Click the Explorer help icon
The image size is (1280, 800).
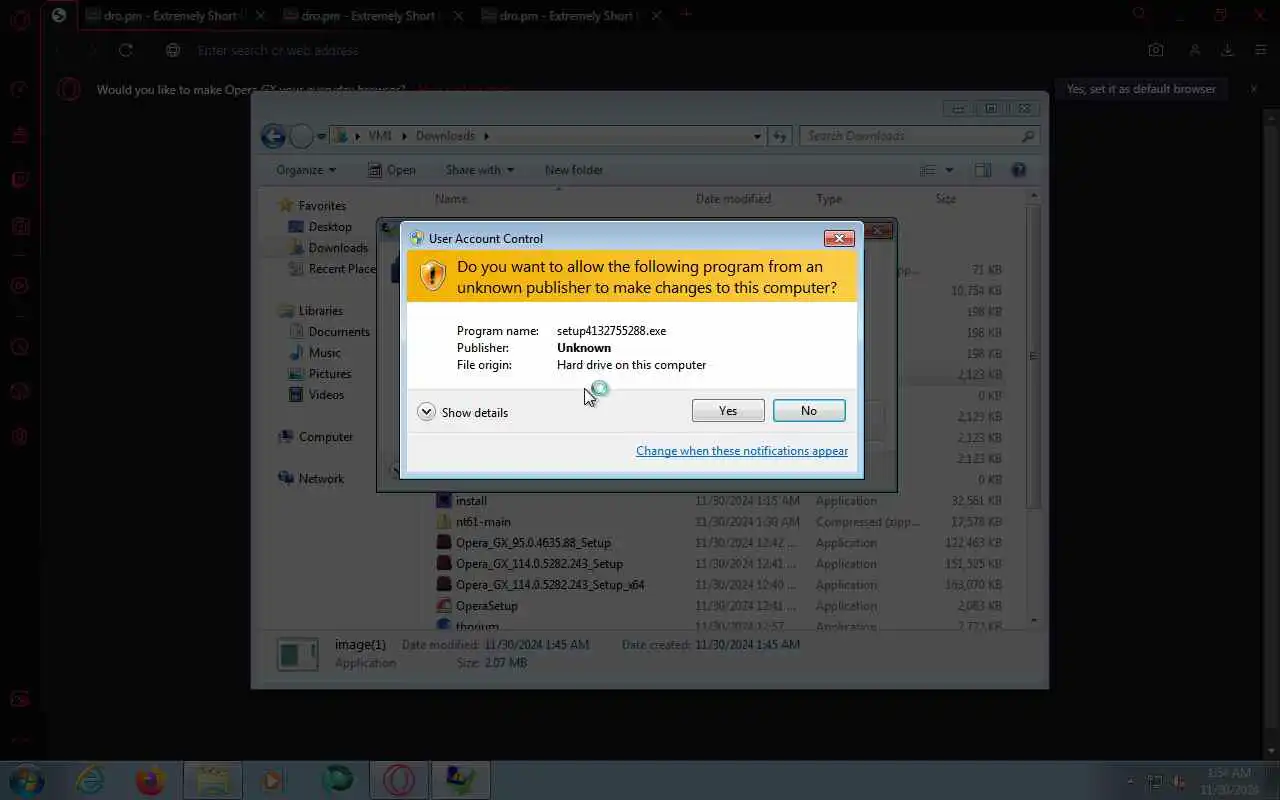1019,170
